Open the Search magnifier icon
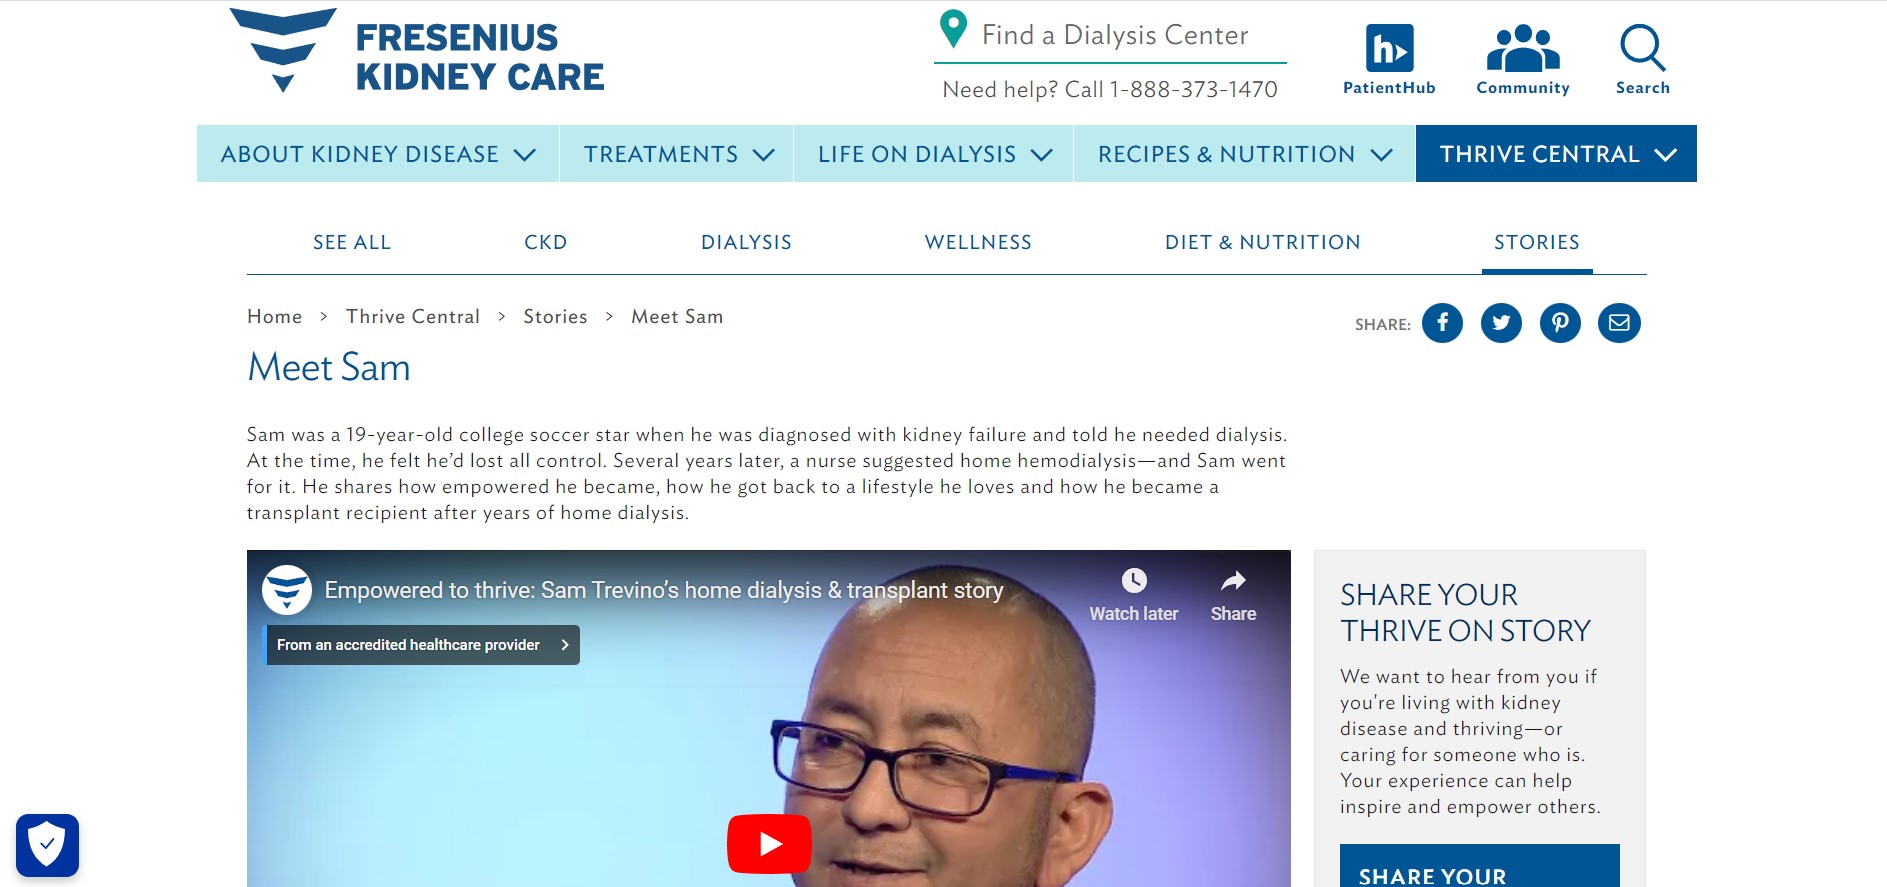 [x=1642, y=48]
